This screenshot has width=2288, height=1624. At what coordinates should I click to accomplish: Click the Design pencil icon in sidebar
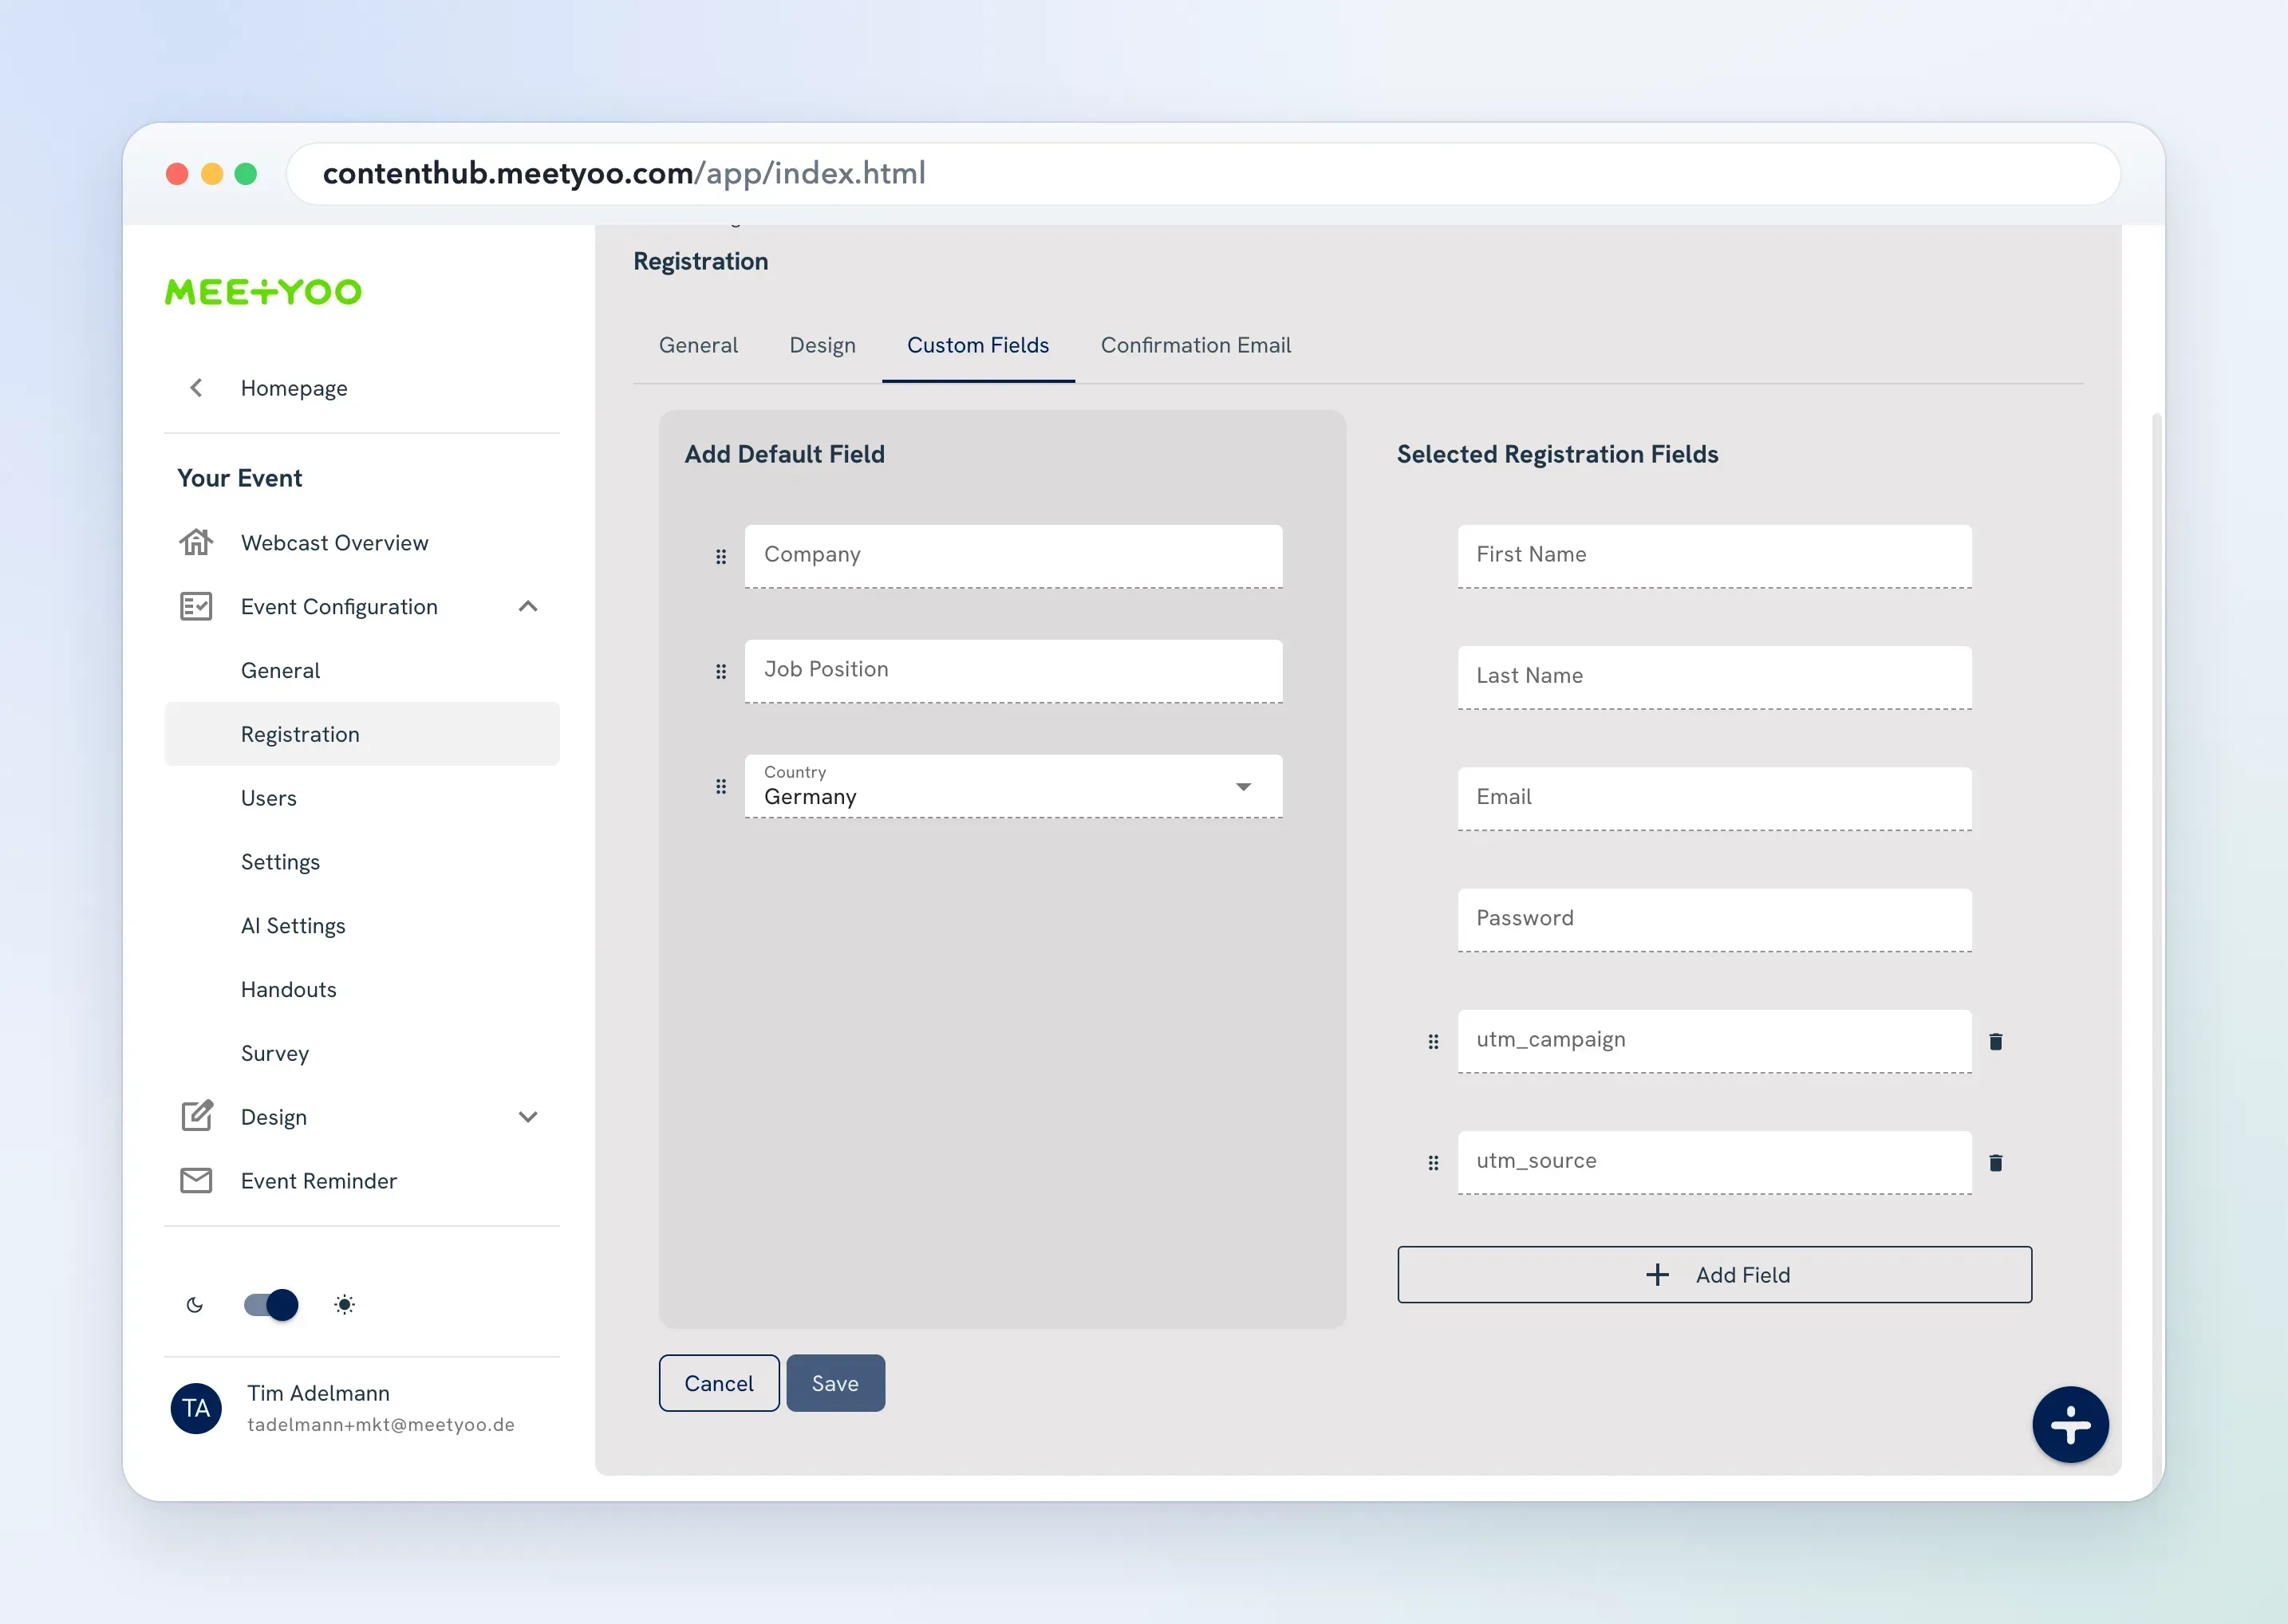coord(196,1116)
